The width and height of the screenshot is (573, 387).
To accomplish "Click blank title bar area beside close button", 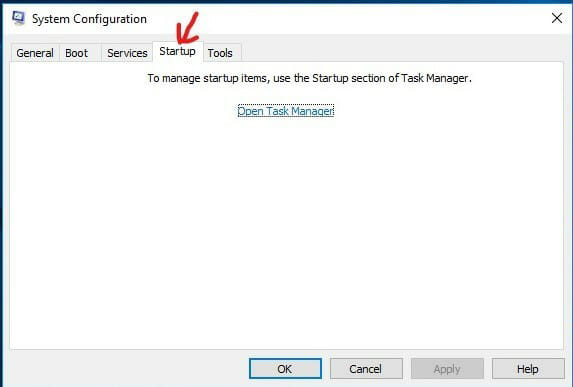I will click(x=347, y=18).
